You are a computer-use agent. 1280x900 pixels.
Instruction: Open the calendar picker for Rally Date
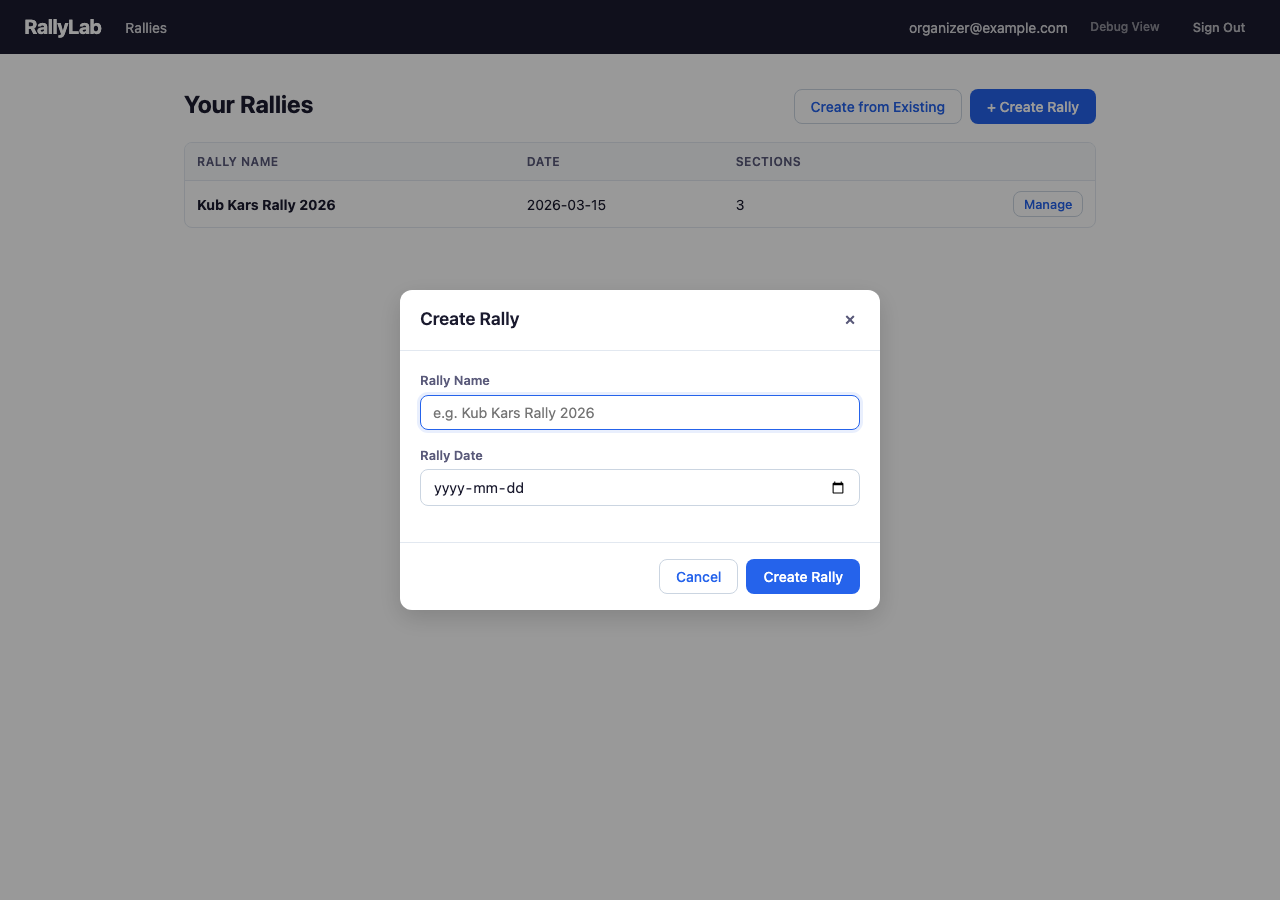837,487
